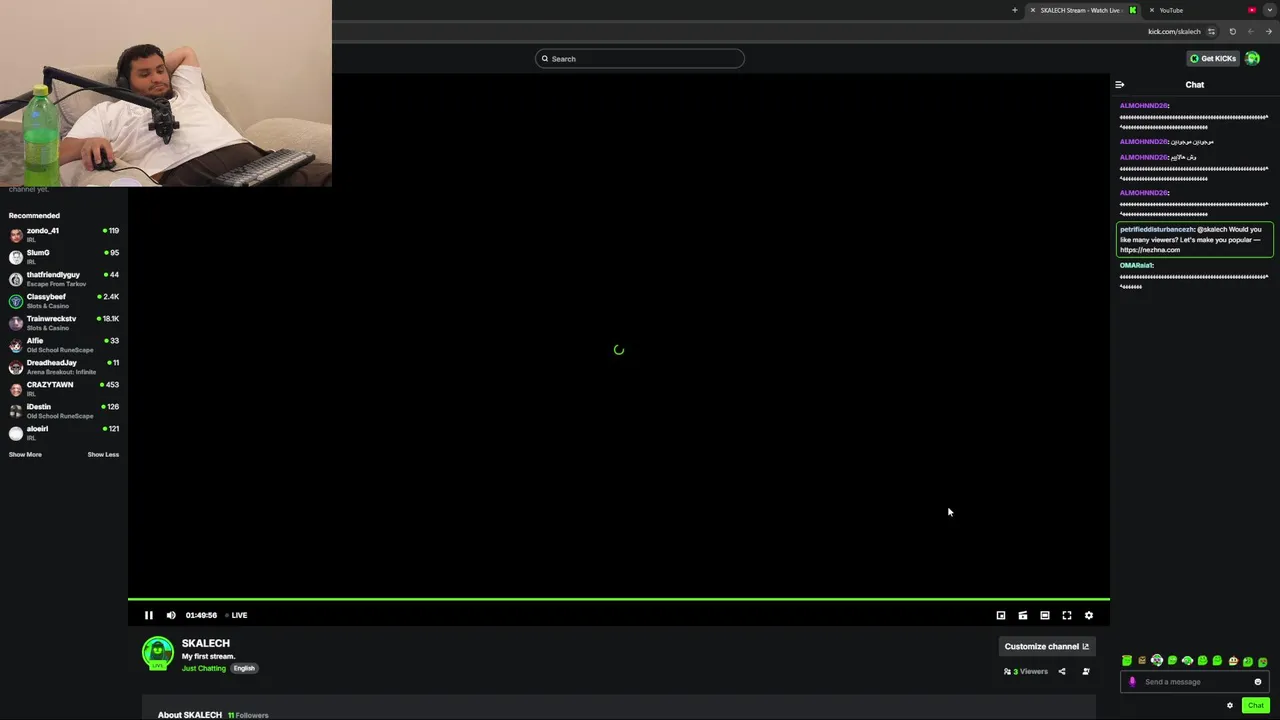1280x720 pixels.
Task: Select the SKALECH Stream browser tab
Action: 1080,10
